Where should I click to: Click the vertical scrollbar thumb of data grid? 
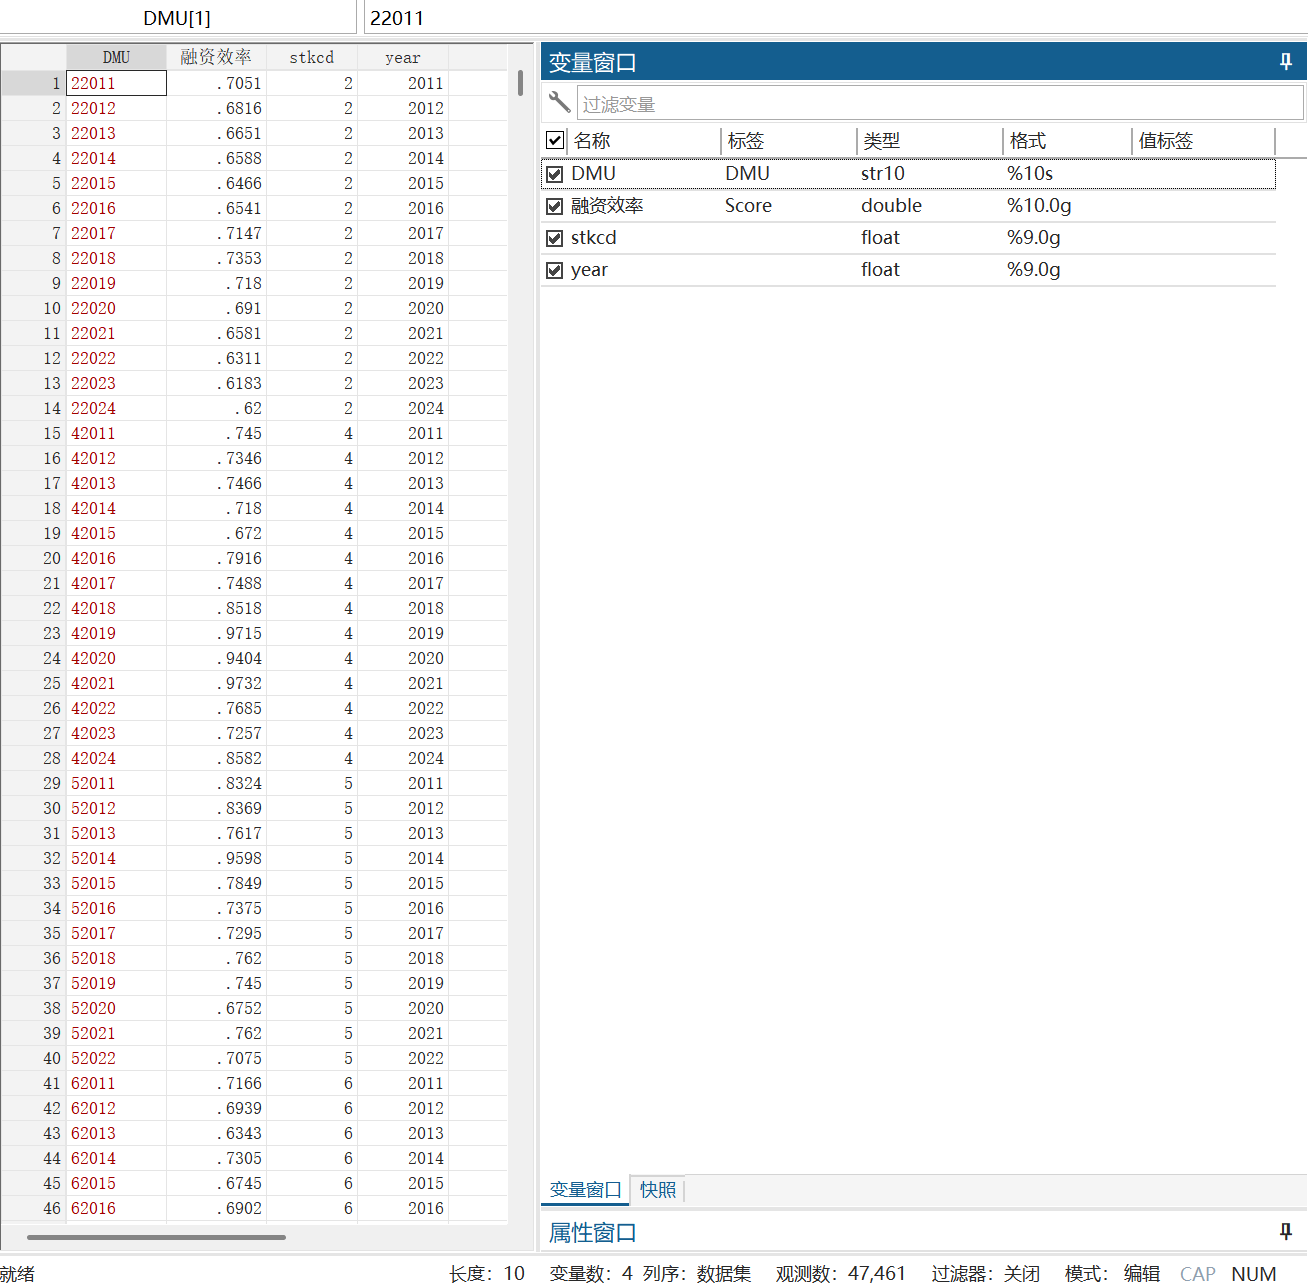521,83
